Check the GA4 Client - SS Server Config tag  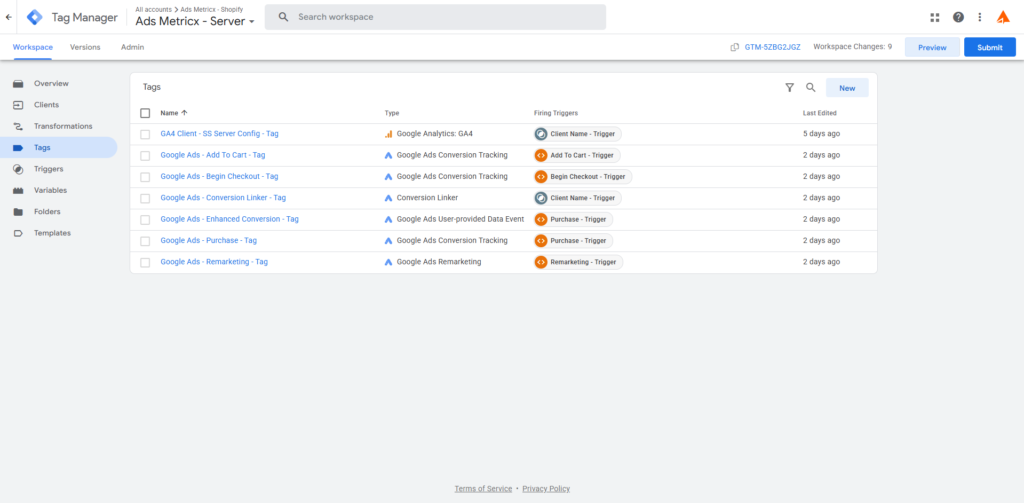[x=145, y=134]
